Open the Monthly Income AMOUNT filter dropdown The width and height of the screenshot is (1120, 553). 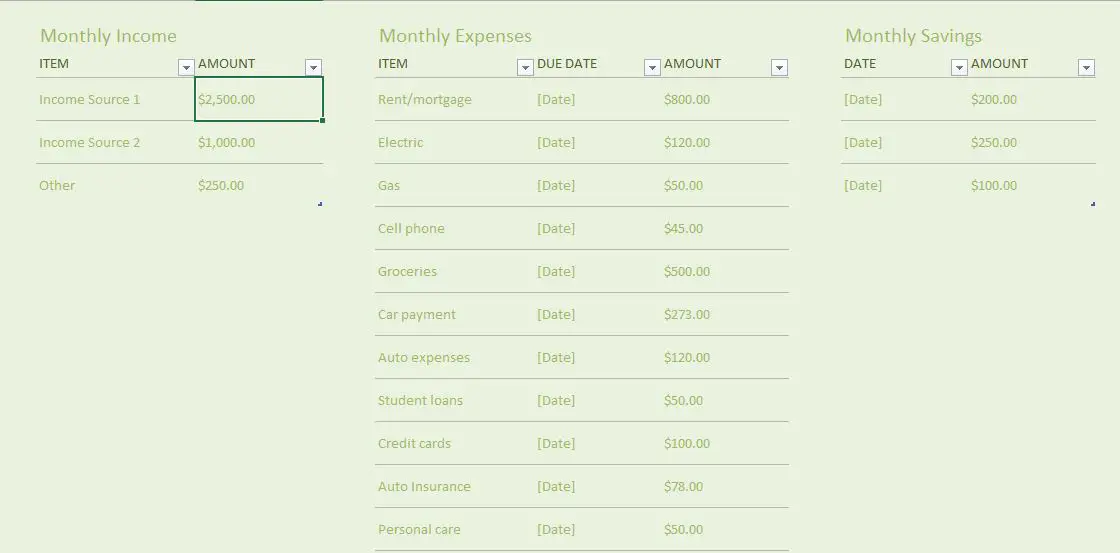313,67
